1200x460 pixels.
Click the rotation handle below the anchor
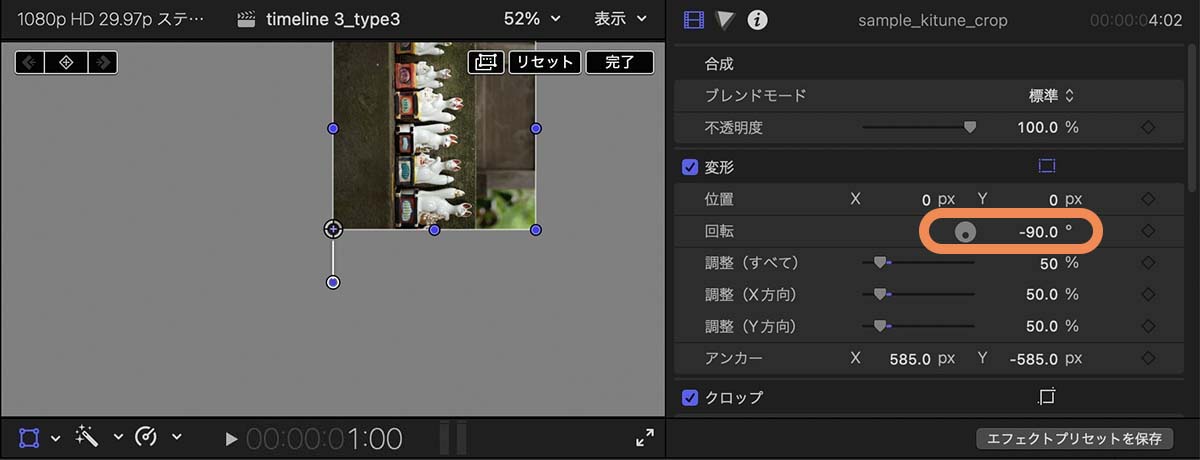click(333, 283)
